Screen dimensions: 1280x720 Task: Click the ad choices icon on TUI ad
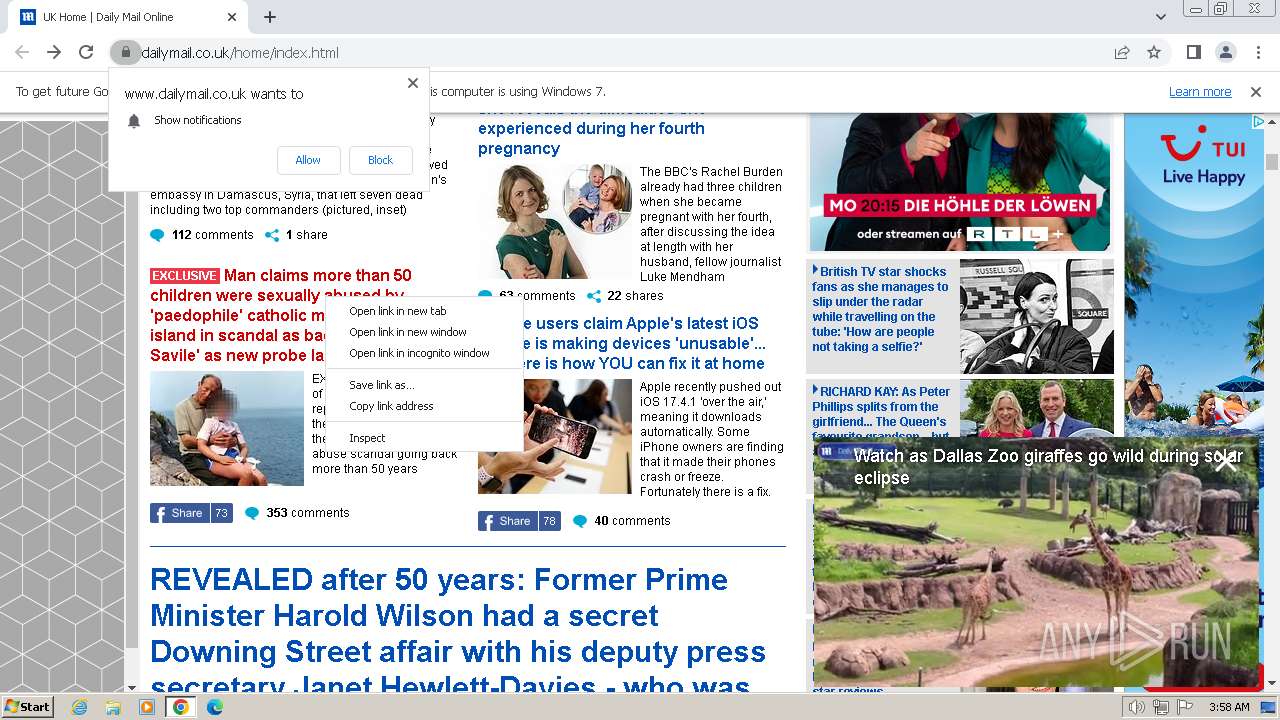coord(1258,121)
